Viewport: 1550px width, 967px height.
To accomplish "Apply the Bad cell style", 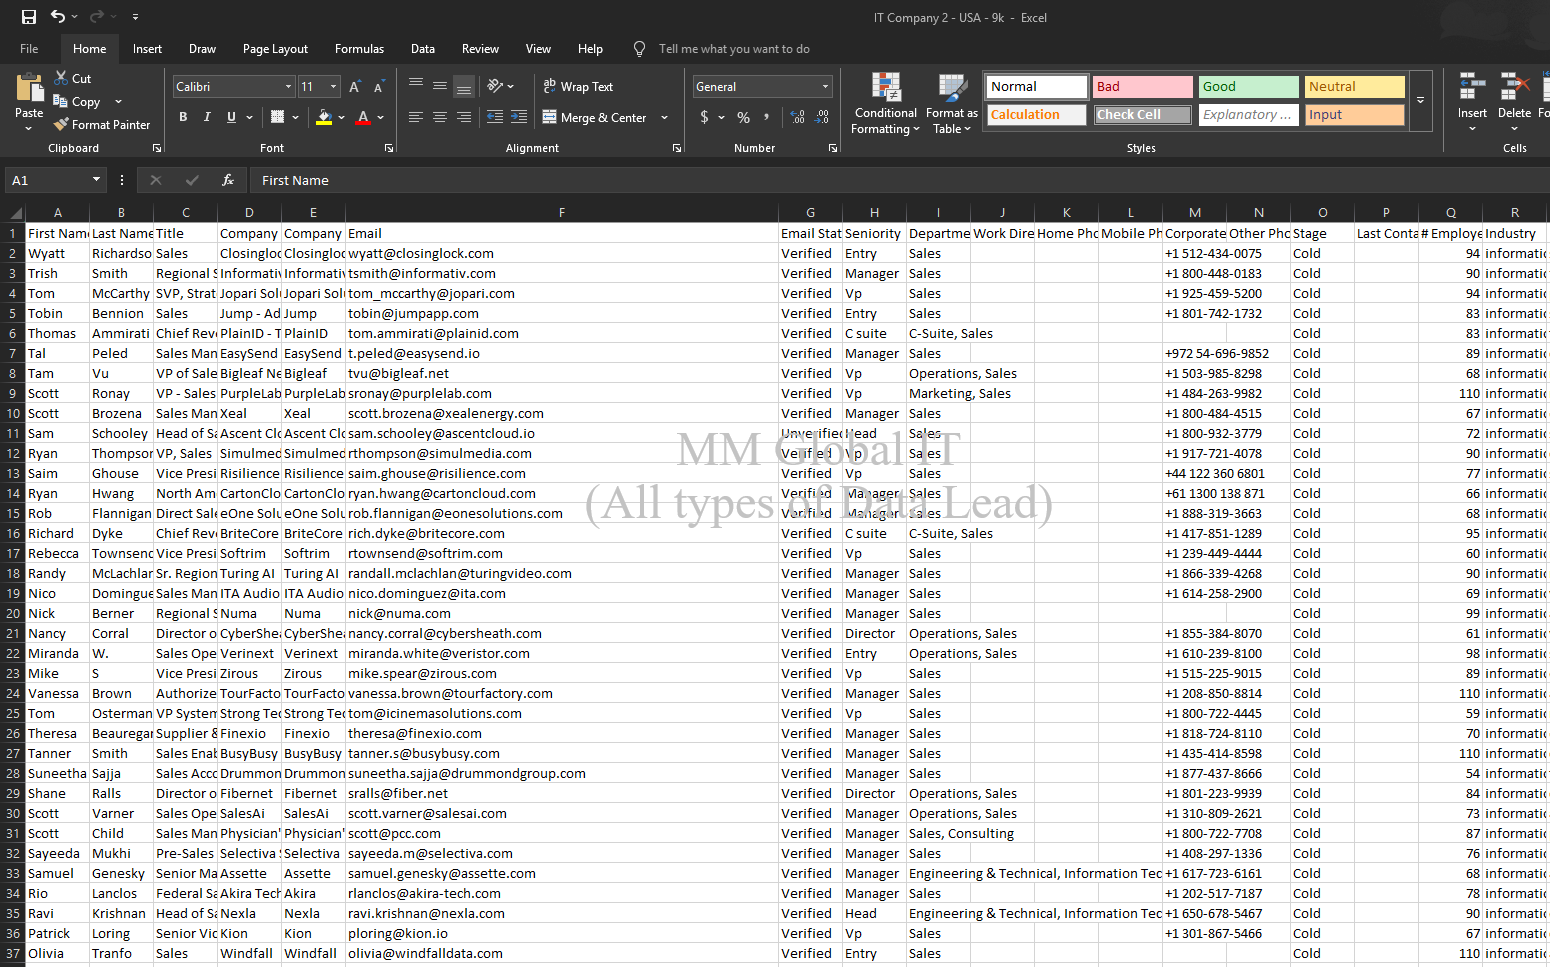I will point(1142,87).
